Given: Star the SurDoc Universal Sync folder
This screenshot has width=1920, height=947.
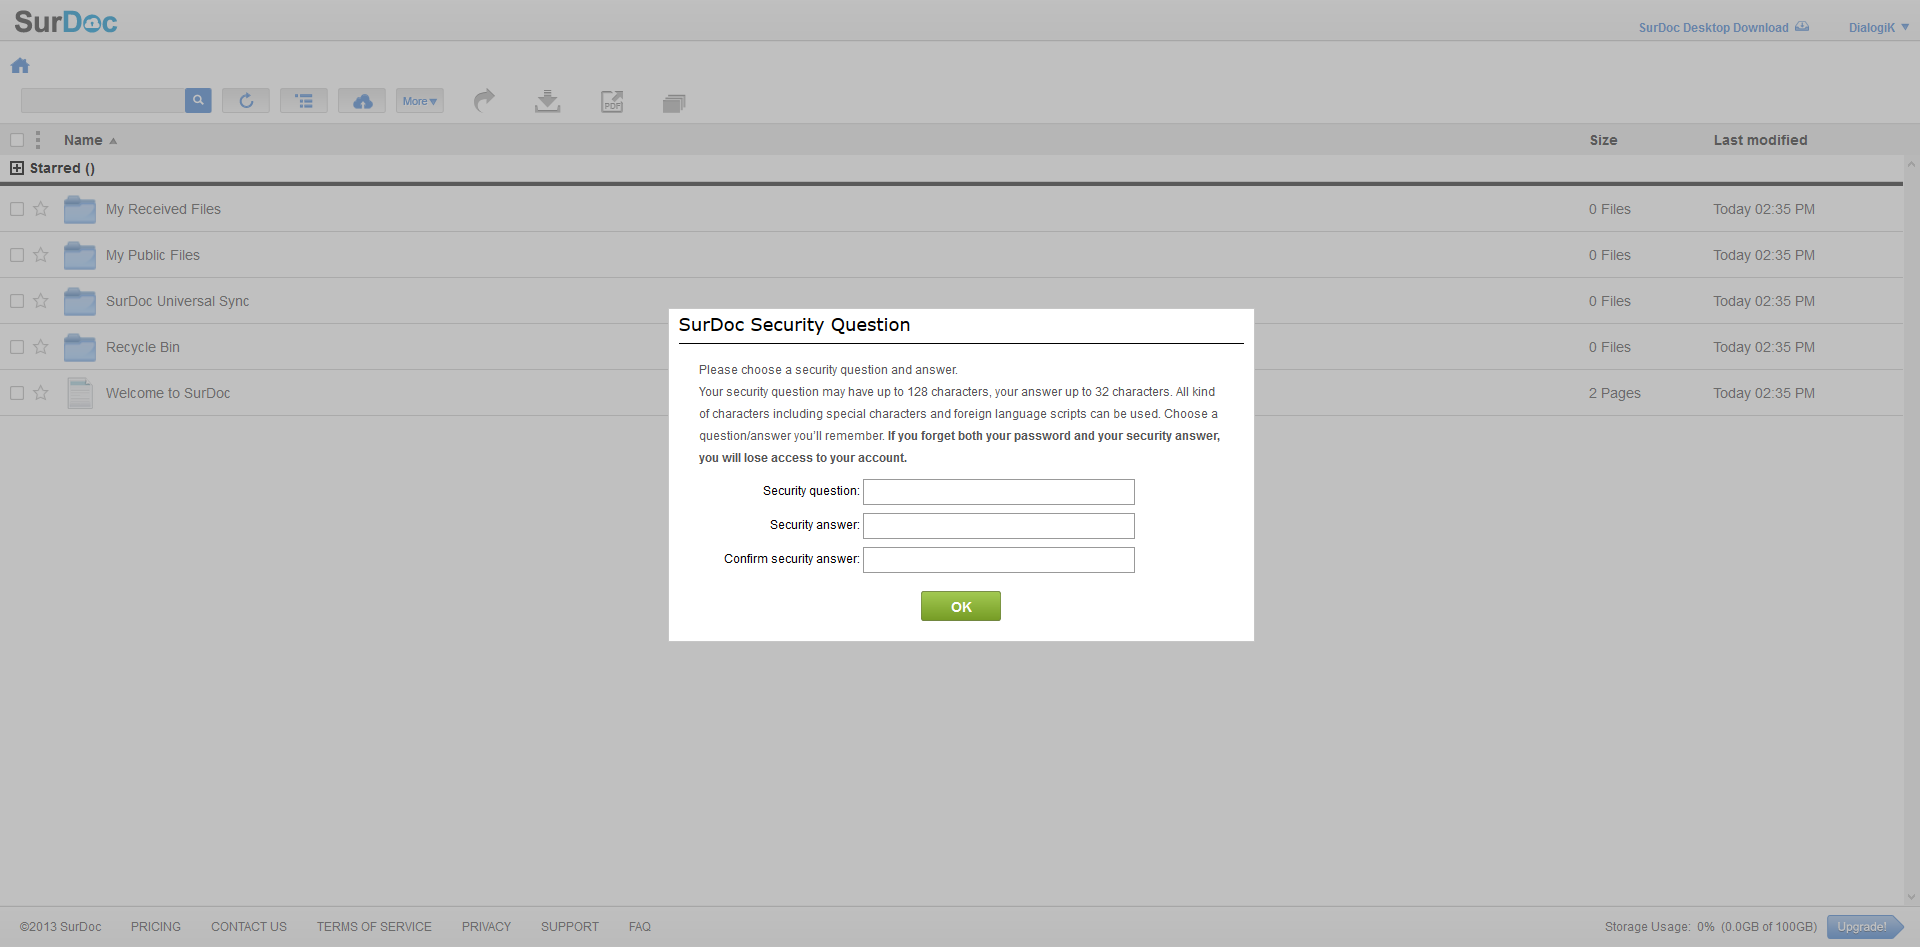Looking at the screenshot, I should click(x=41, y=301).
